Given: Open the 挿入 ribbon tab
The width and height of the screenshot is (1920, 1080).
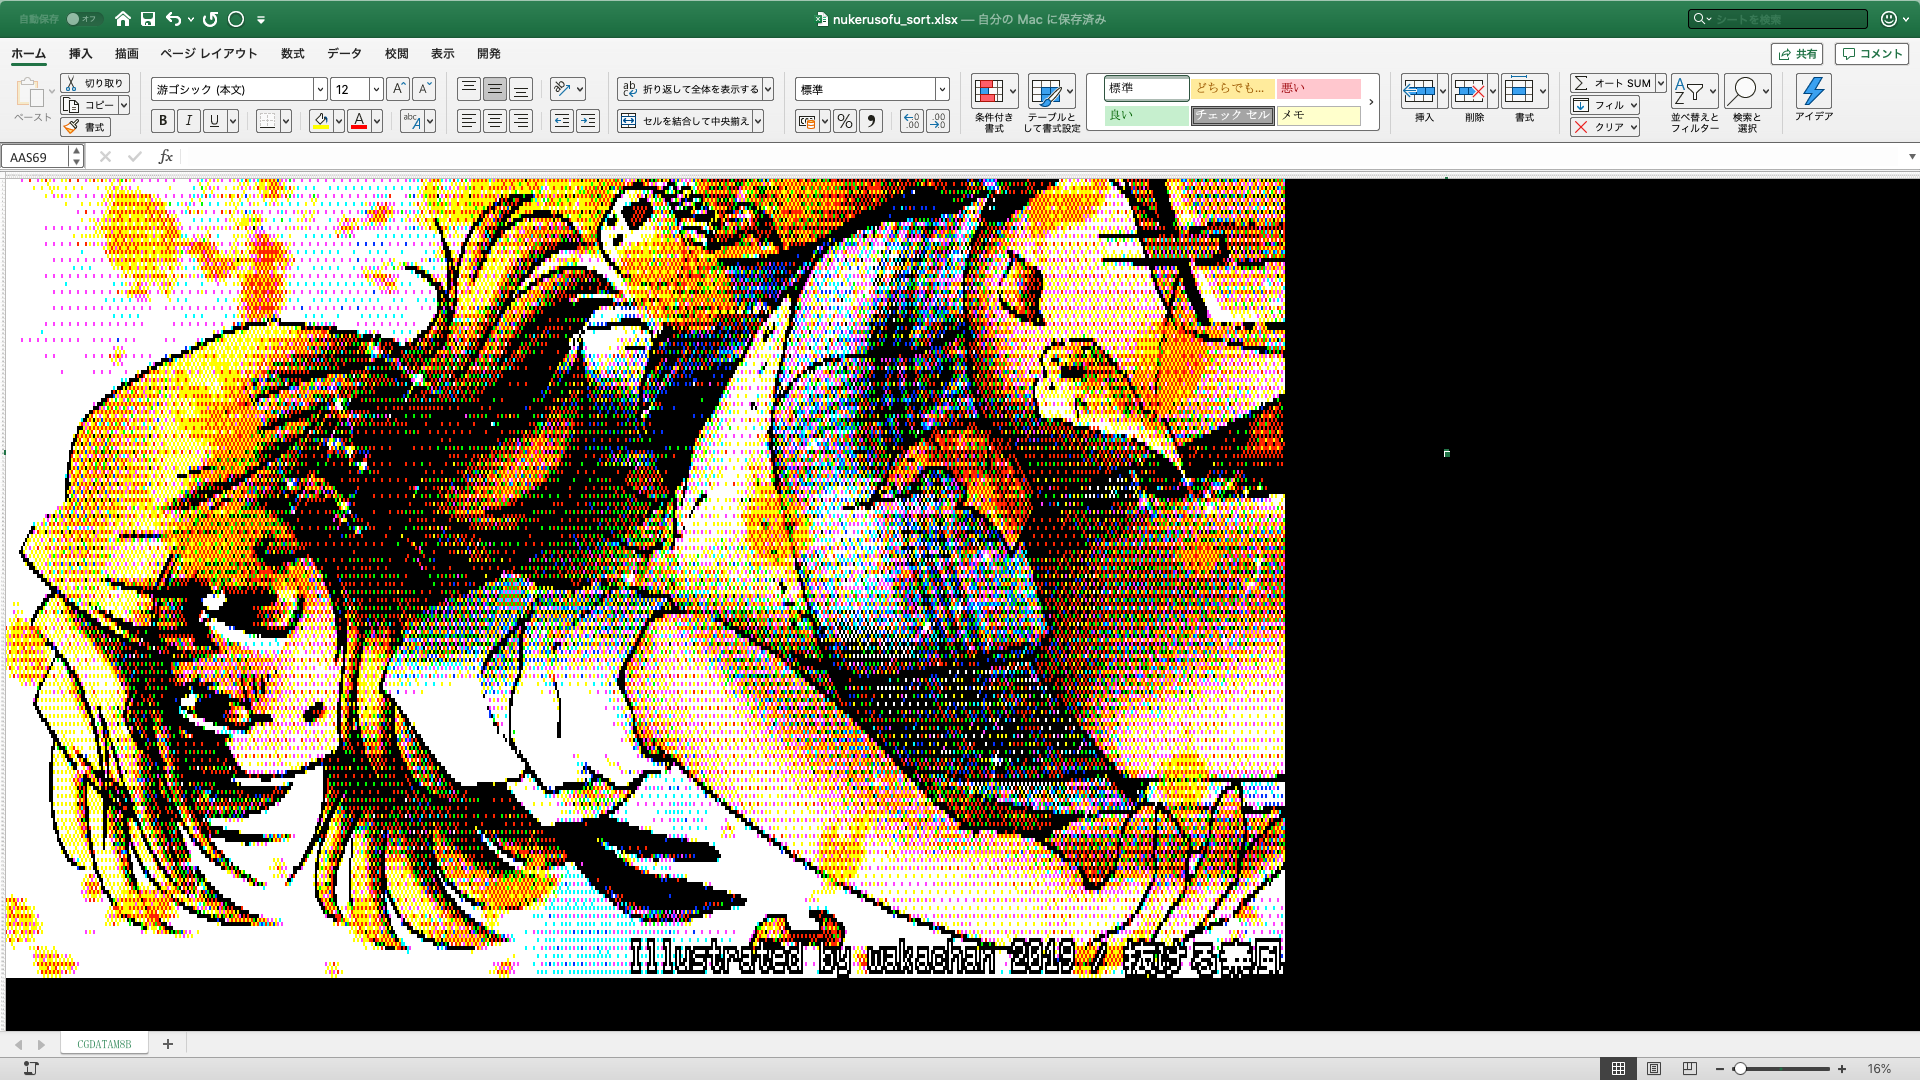Looking at the screenshot, I should 80,54.
